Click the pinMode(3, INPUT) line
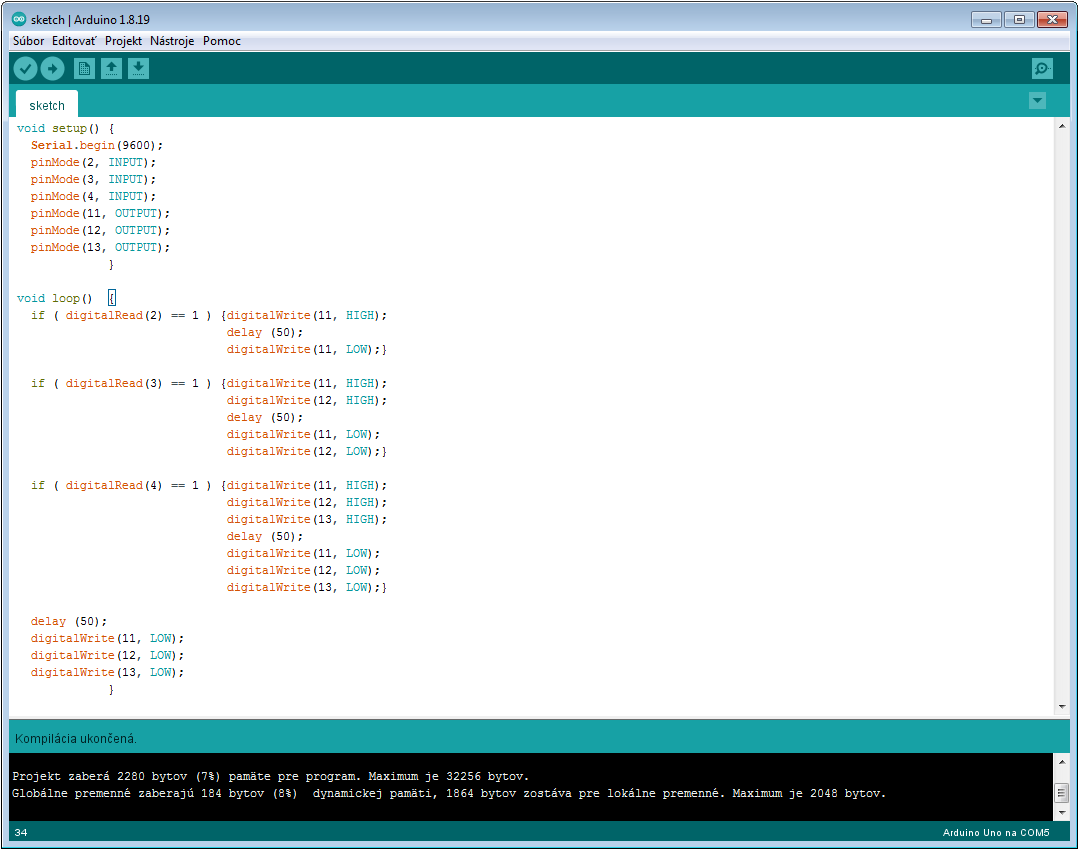 pyautogui.click(x=94, y=179)
